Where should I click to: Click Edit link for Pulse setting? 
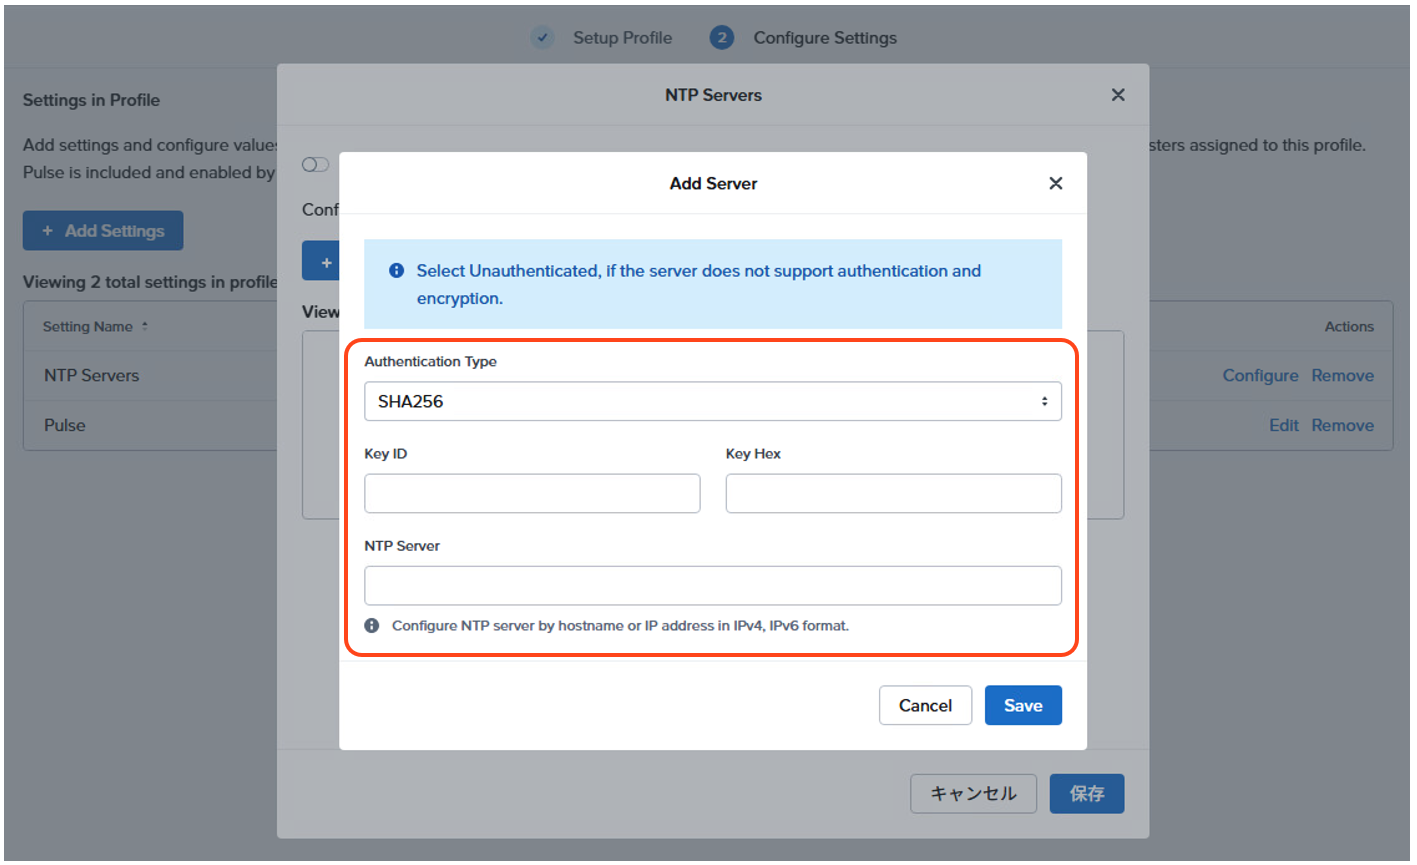tap(1283, 426)
